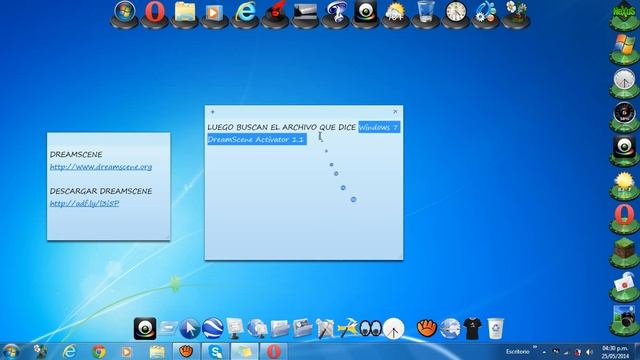
Task: Click the DREAMSCENE heading in small note
Action: [76, 154]
